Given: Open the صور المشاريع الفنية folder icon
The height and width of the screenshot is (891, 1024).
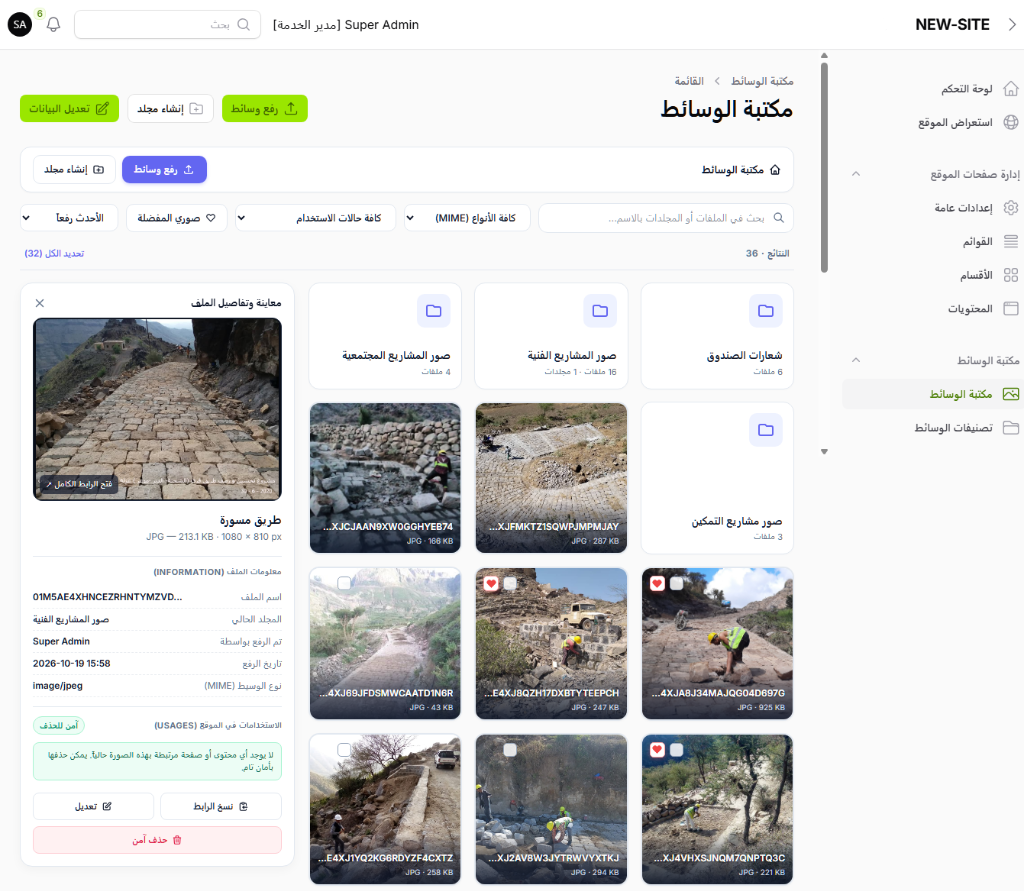Looking at the screenshot, I should (x=600, y=311).
